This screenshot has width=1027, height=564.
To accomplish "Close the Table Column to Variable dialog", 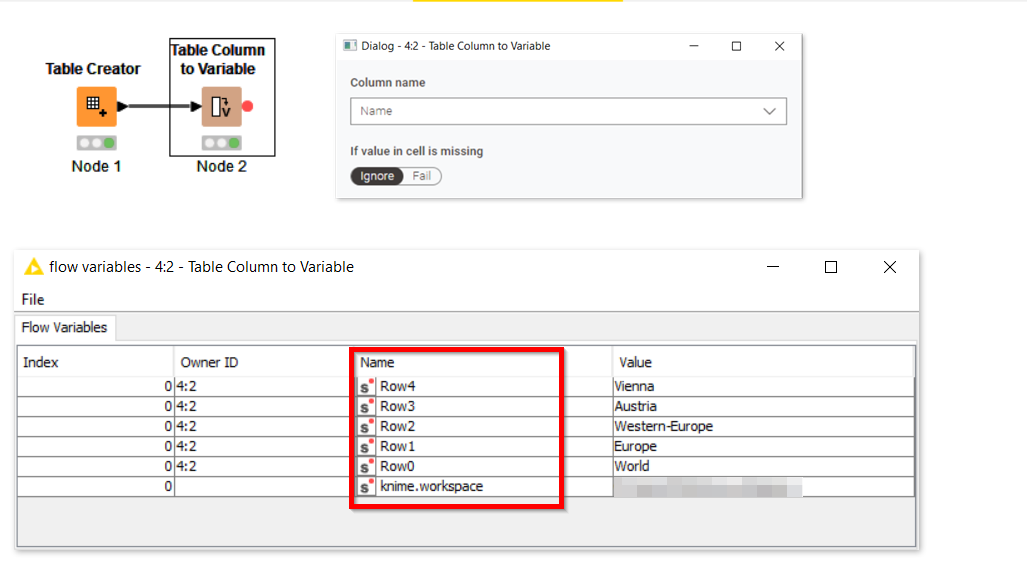I will (779, 46).
